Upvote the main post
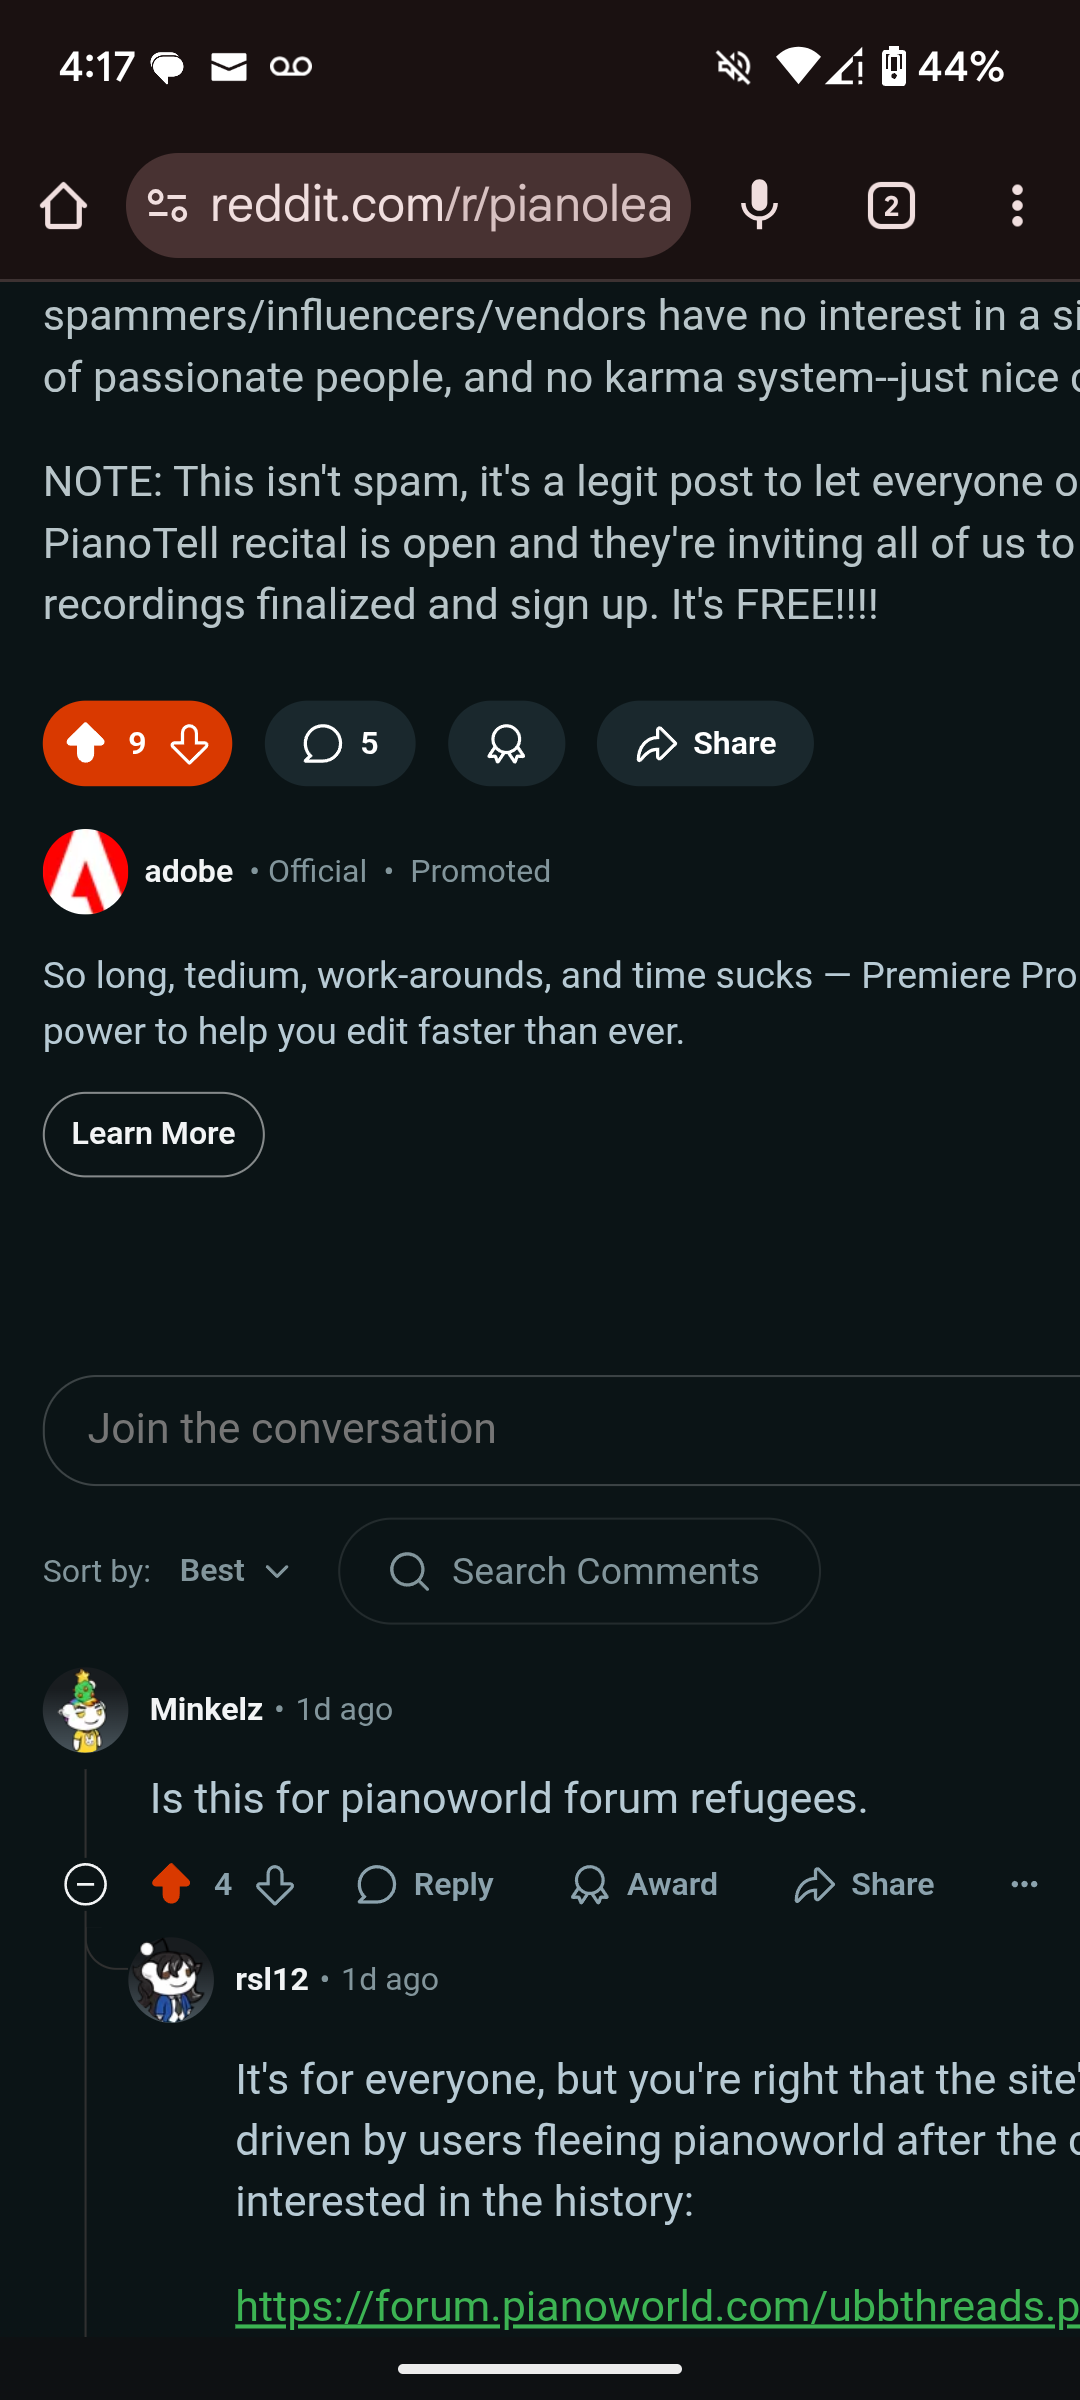The width and height of the screenshot is (1080, 2400). tap(86, 744)
